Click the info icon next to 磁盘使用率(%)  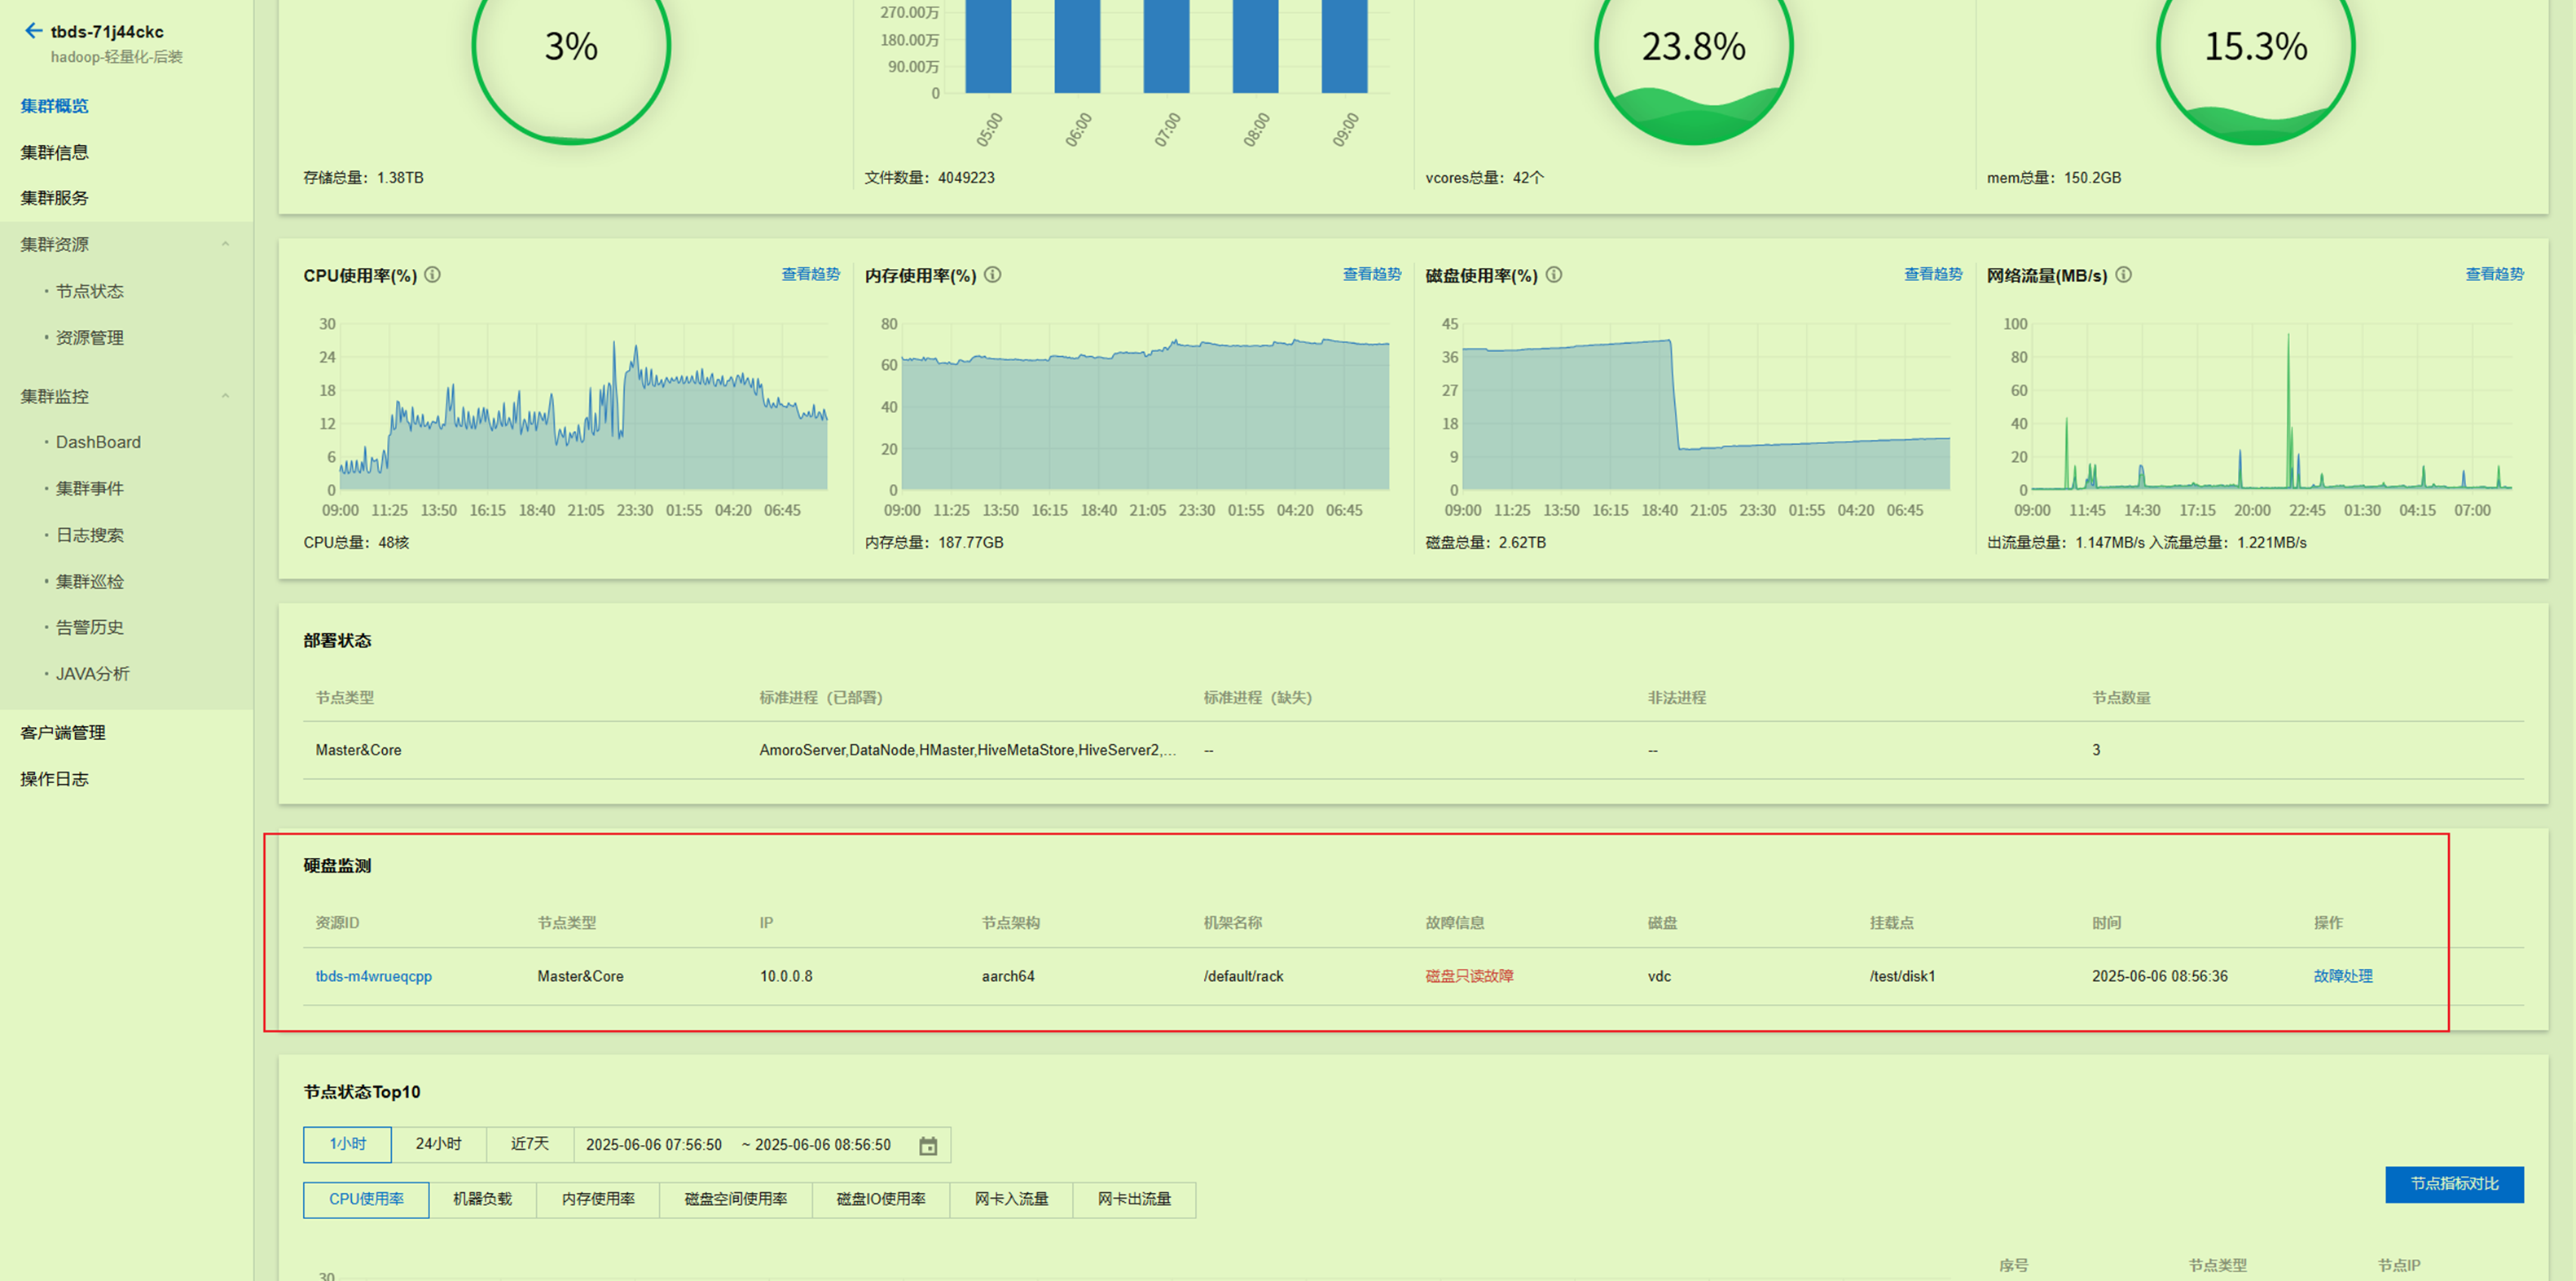tap(1553, 275)
